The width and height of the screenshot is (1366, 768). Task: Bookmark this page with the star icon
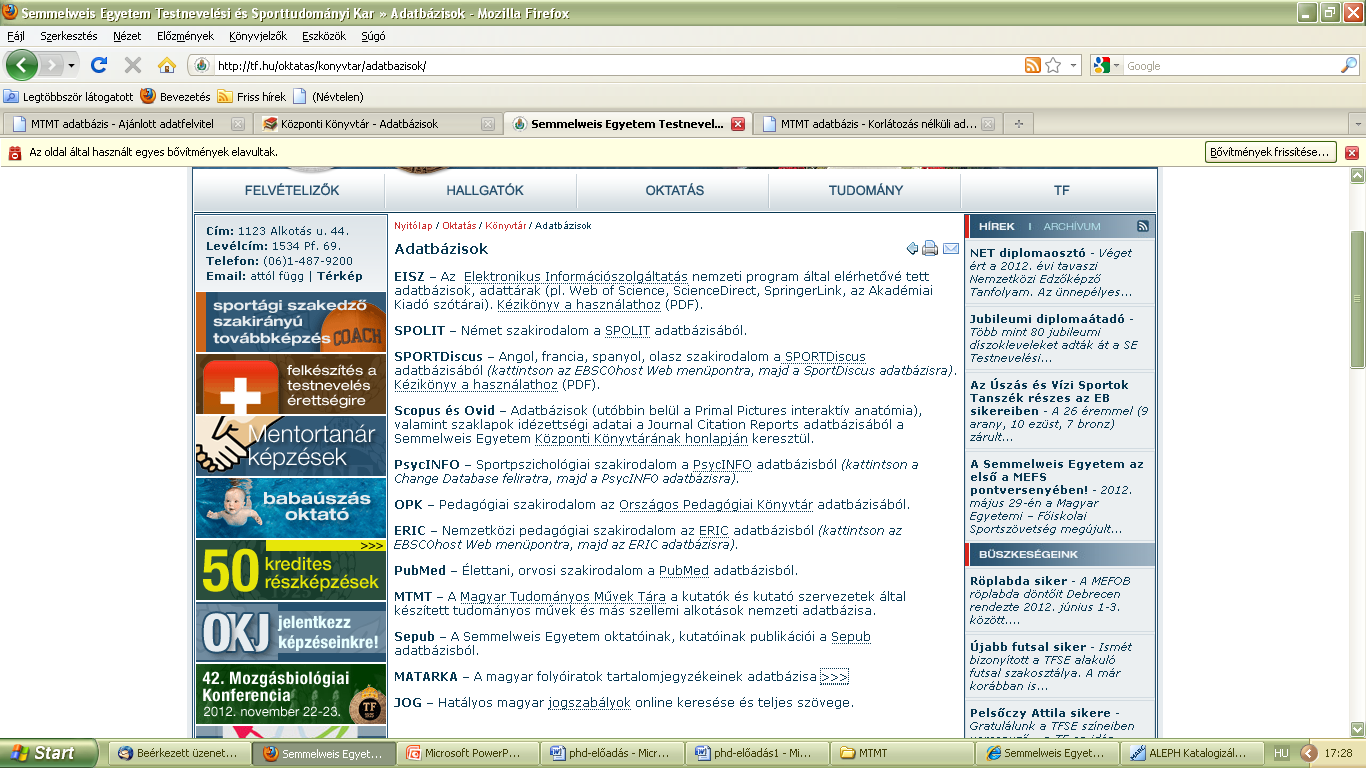point(1053,65)
